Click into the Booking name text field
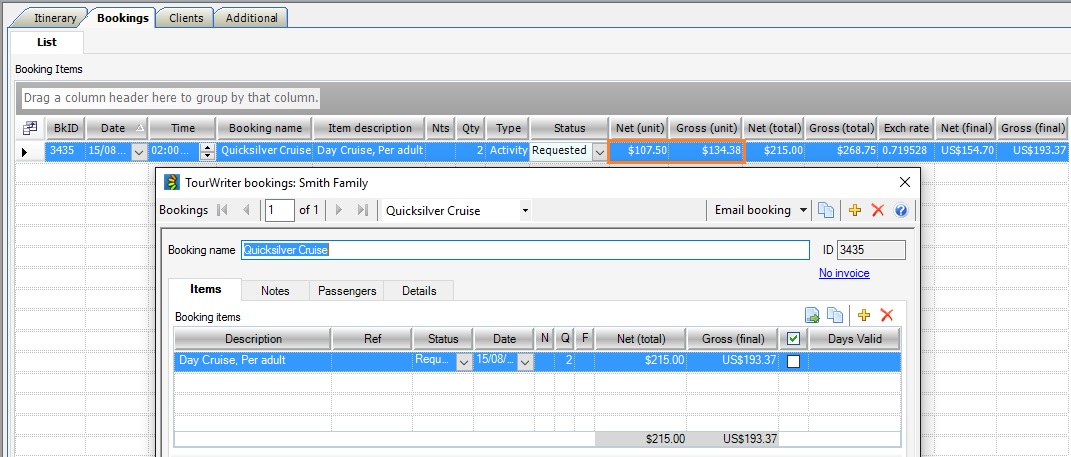Viewport: 1071px width, 457px height. (524, 250)
